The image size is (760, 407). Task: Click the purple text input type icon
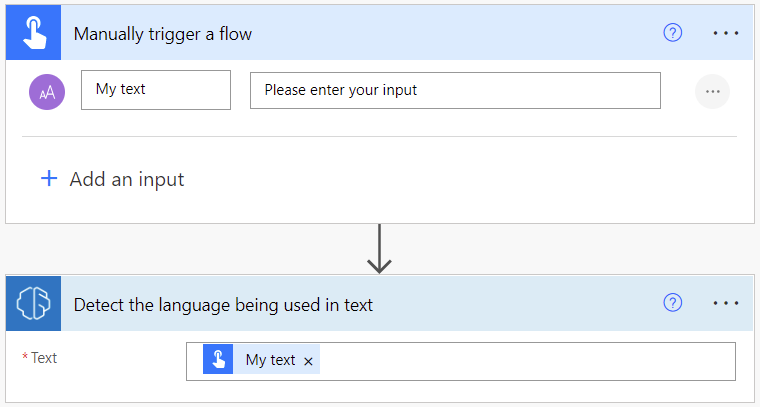47,91
